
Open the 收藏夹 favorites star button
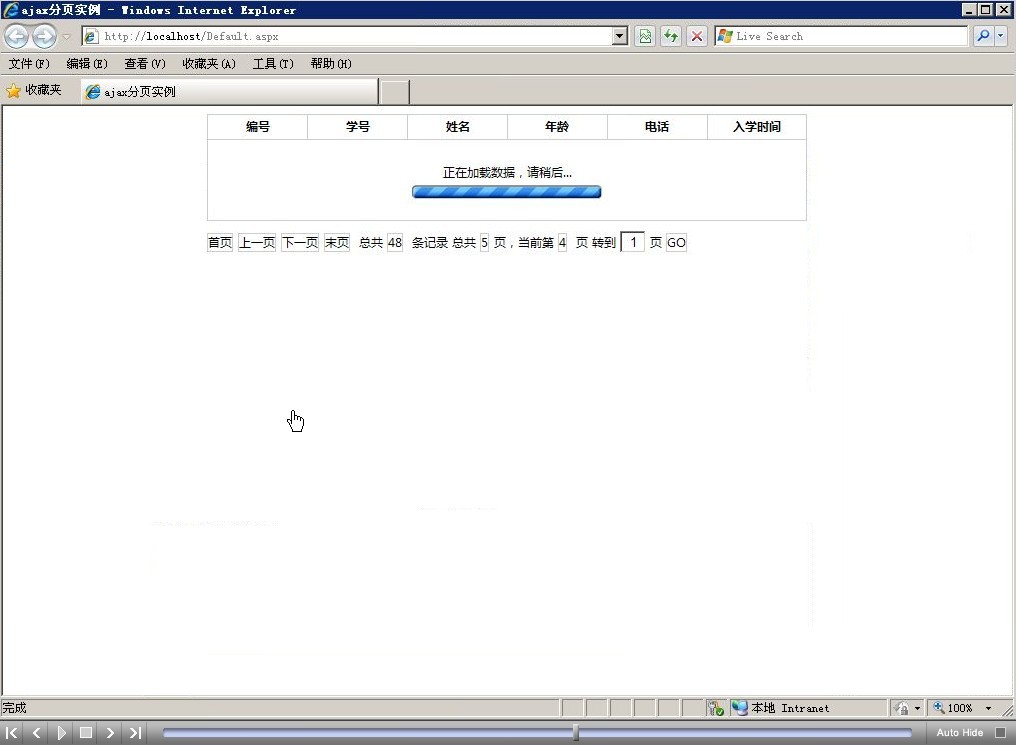tap(34, 91)
